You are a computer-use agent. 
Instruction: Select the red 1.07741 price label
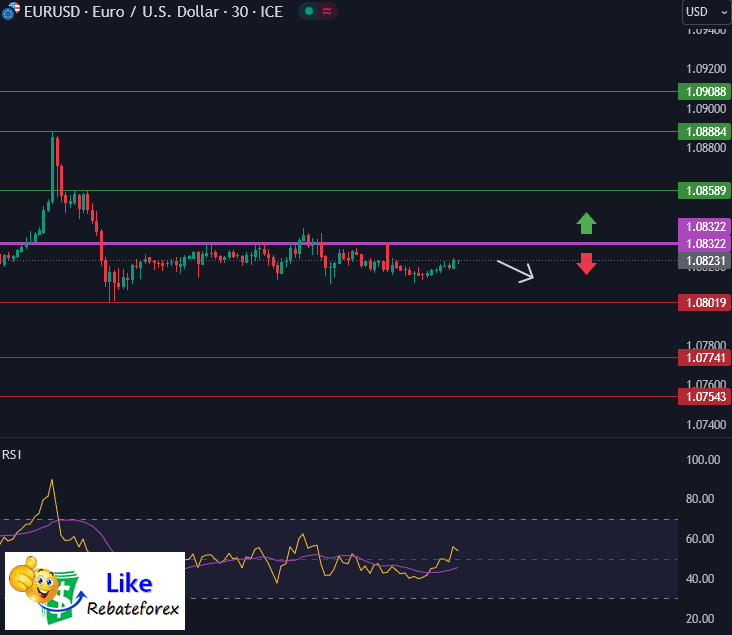point(705,357)
